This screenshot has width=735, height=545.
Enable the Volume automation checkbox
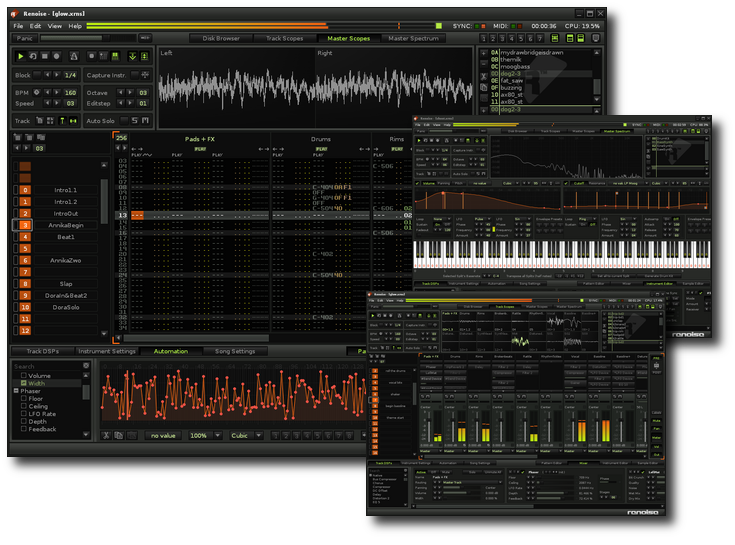point(23,375)
